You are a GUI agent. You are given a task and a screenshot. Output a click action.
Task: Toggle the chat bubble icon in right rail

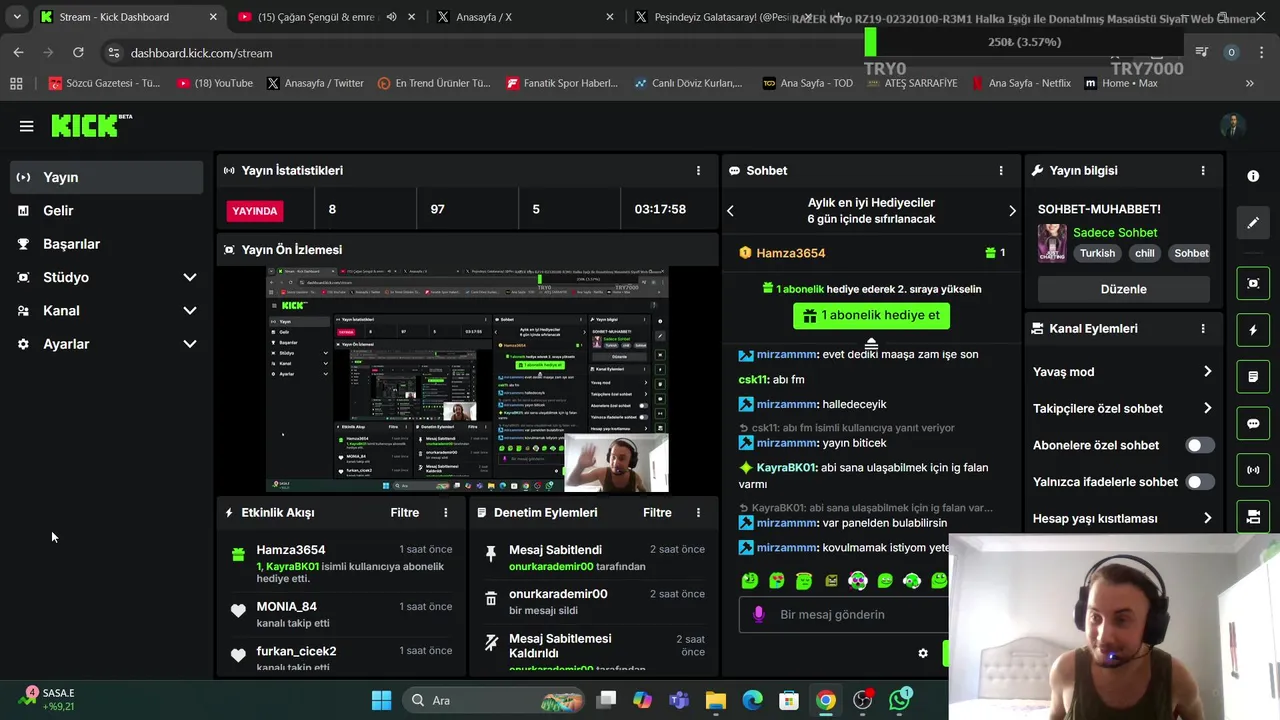pyautogui.click(x=1253, y=423)
